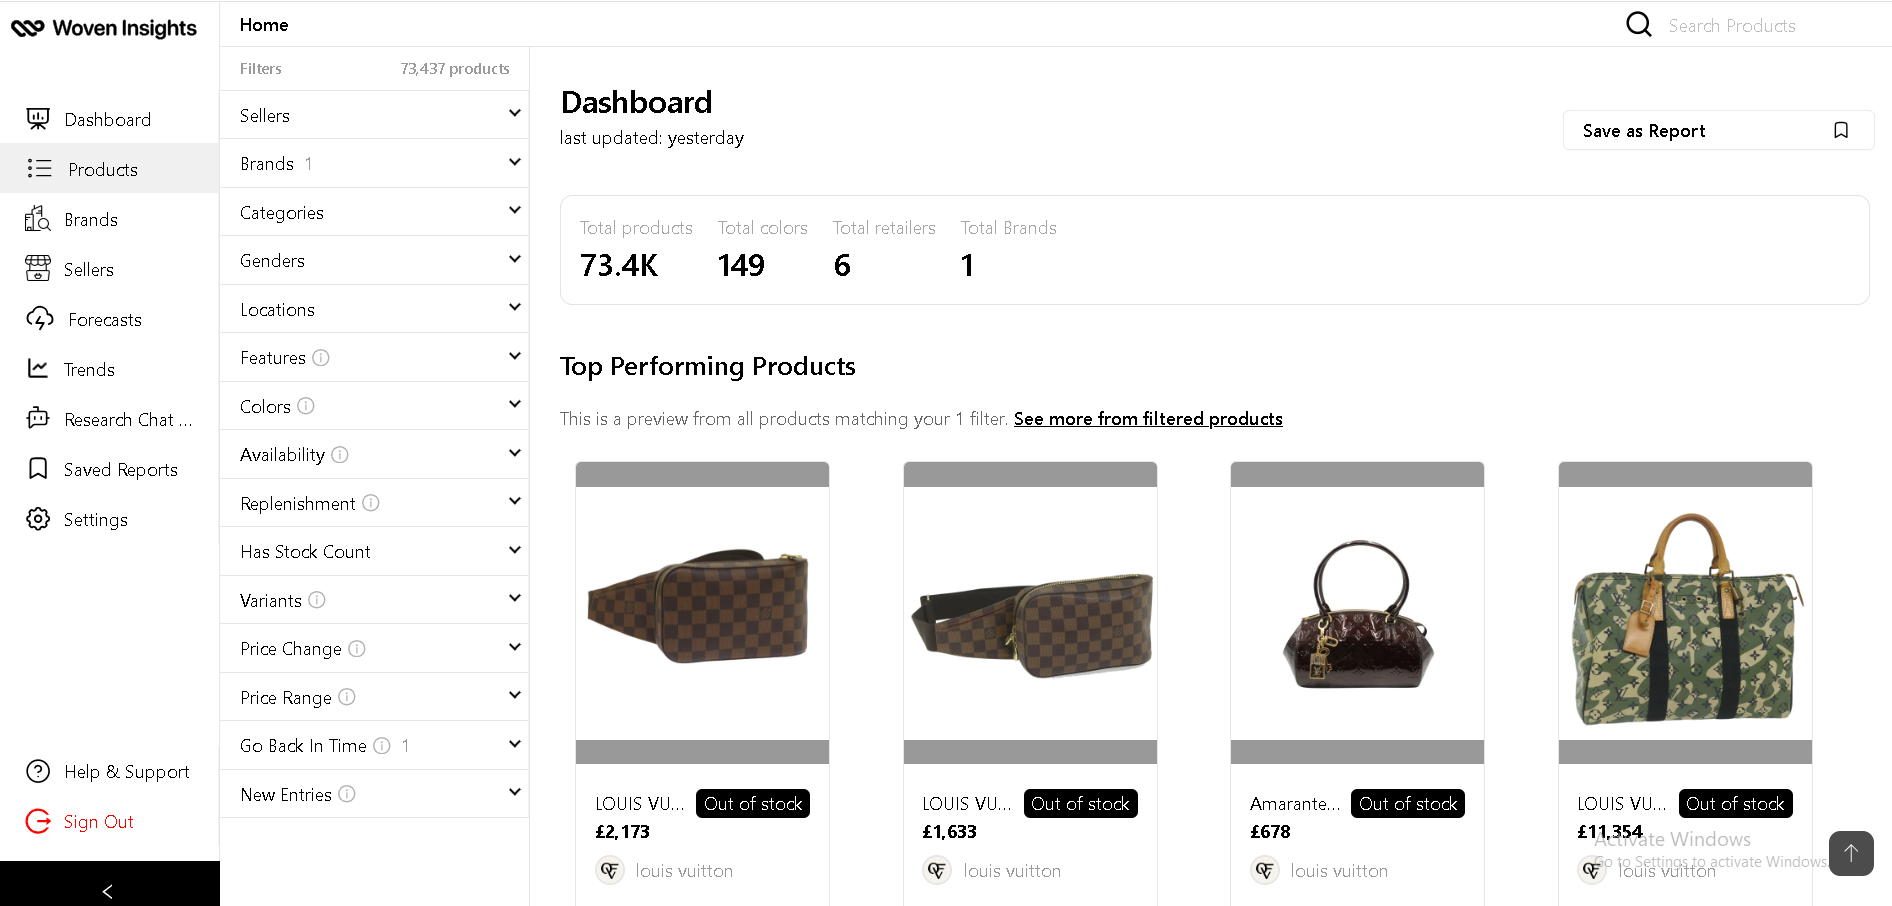The image size is (1892, 906).
Task: Click the Trends chart icon
Action: click(38, 369)
